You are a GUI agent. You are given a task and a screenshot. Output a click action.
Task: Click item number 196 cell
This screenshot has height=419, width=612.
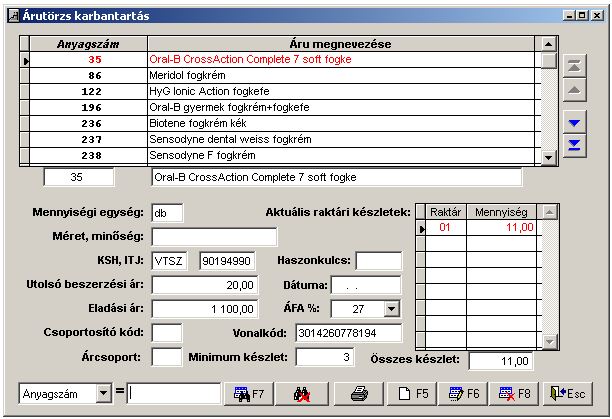89,107
